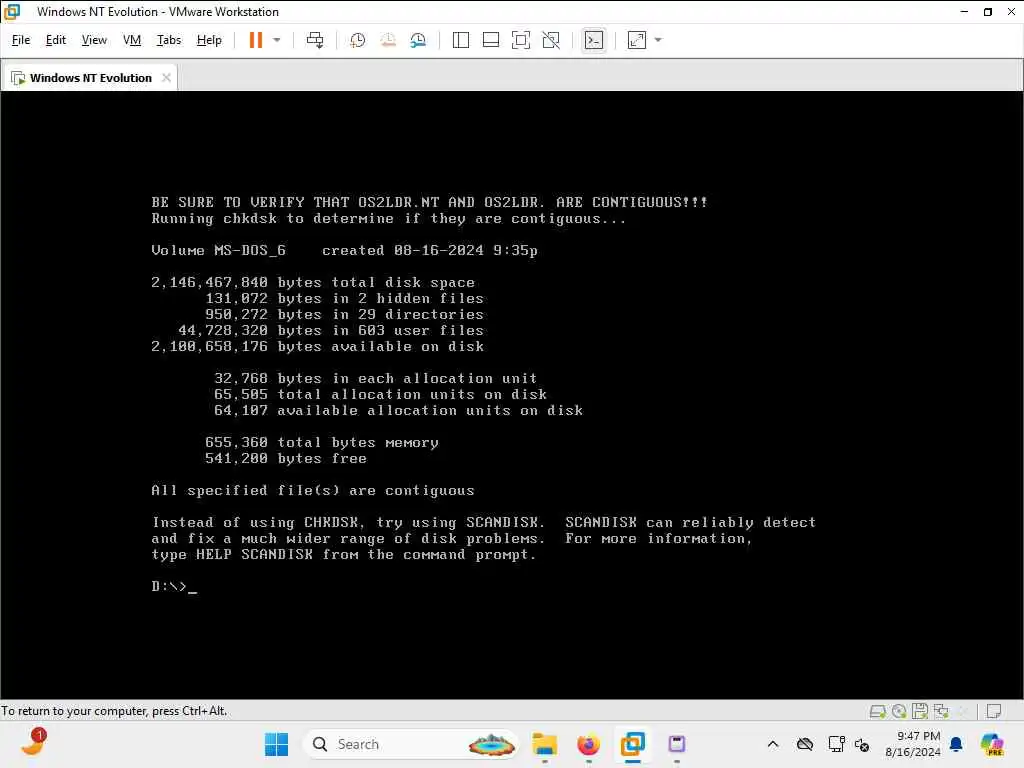Click the VMware Workstation title bar app icon
The height and width of the screenshot is (768, 1024).
click(x=12, y=12)
